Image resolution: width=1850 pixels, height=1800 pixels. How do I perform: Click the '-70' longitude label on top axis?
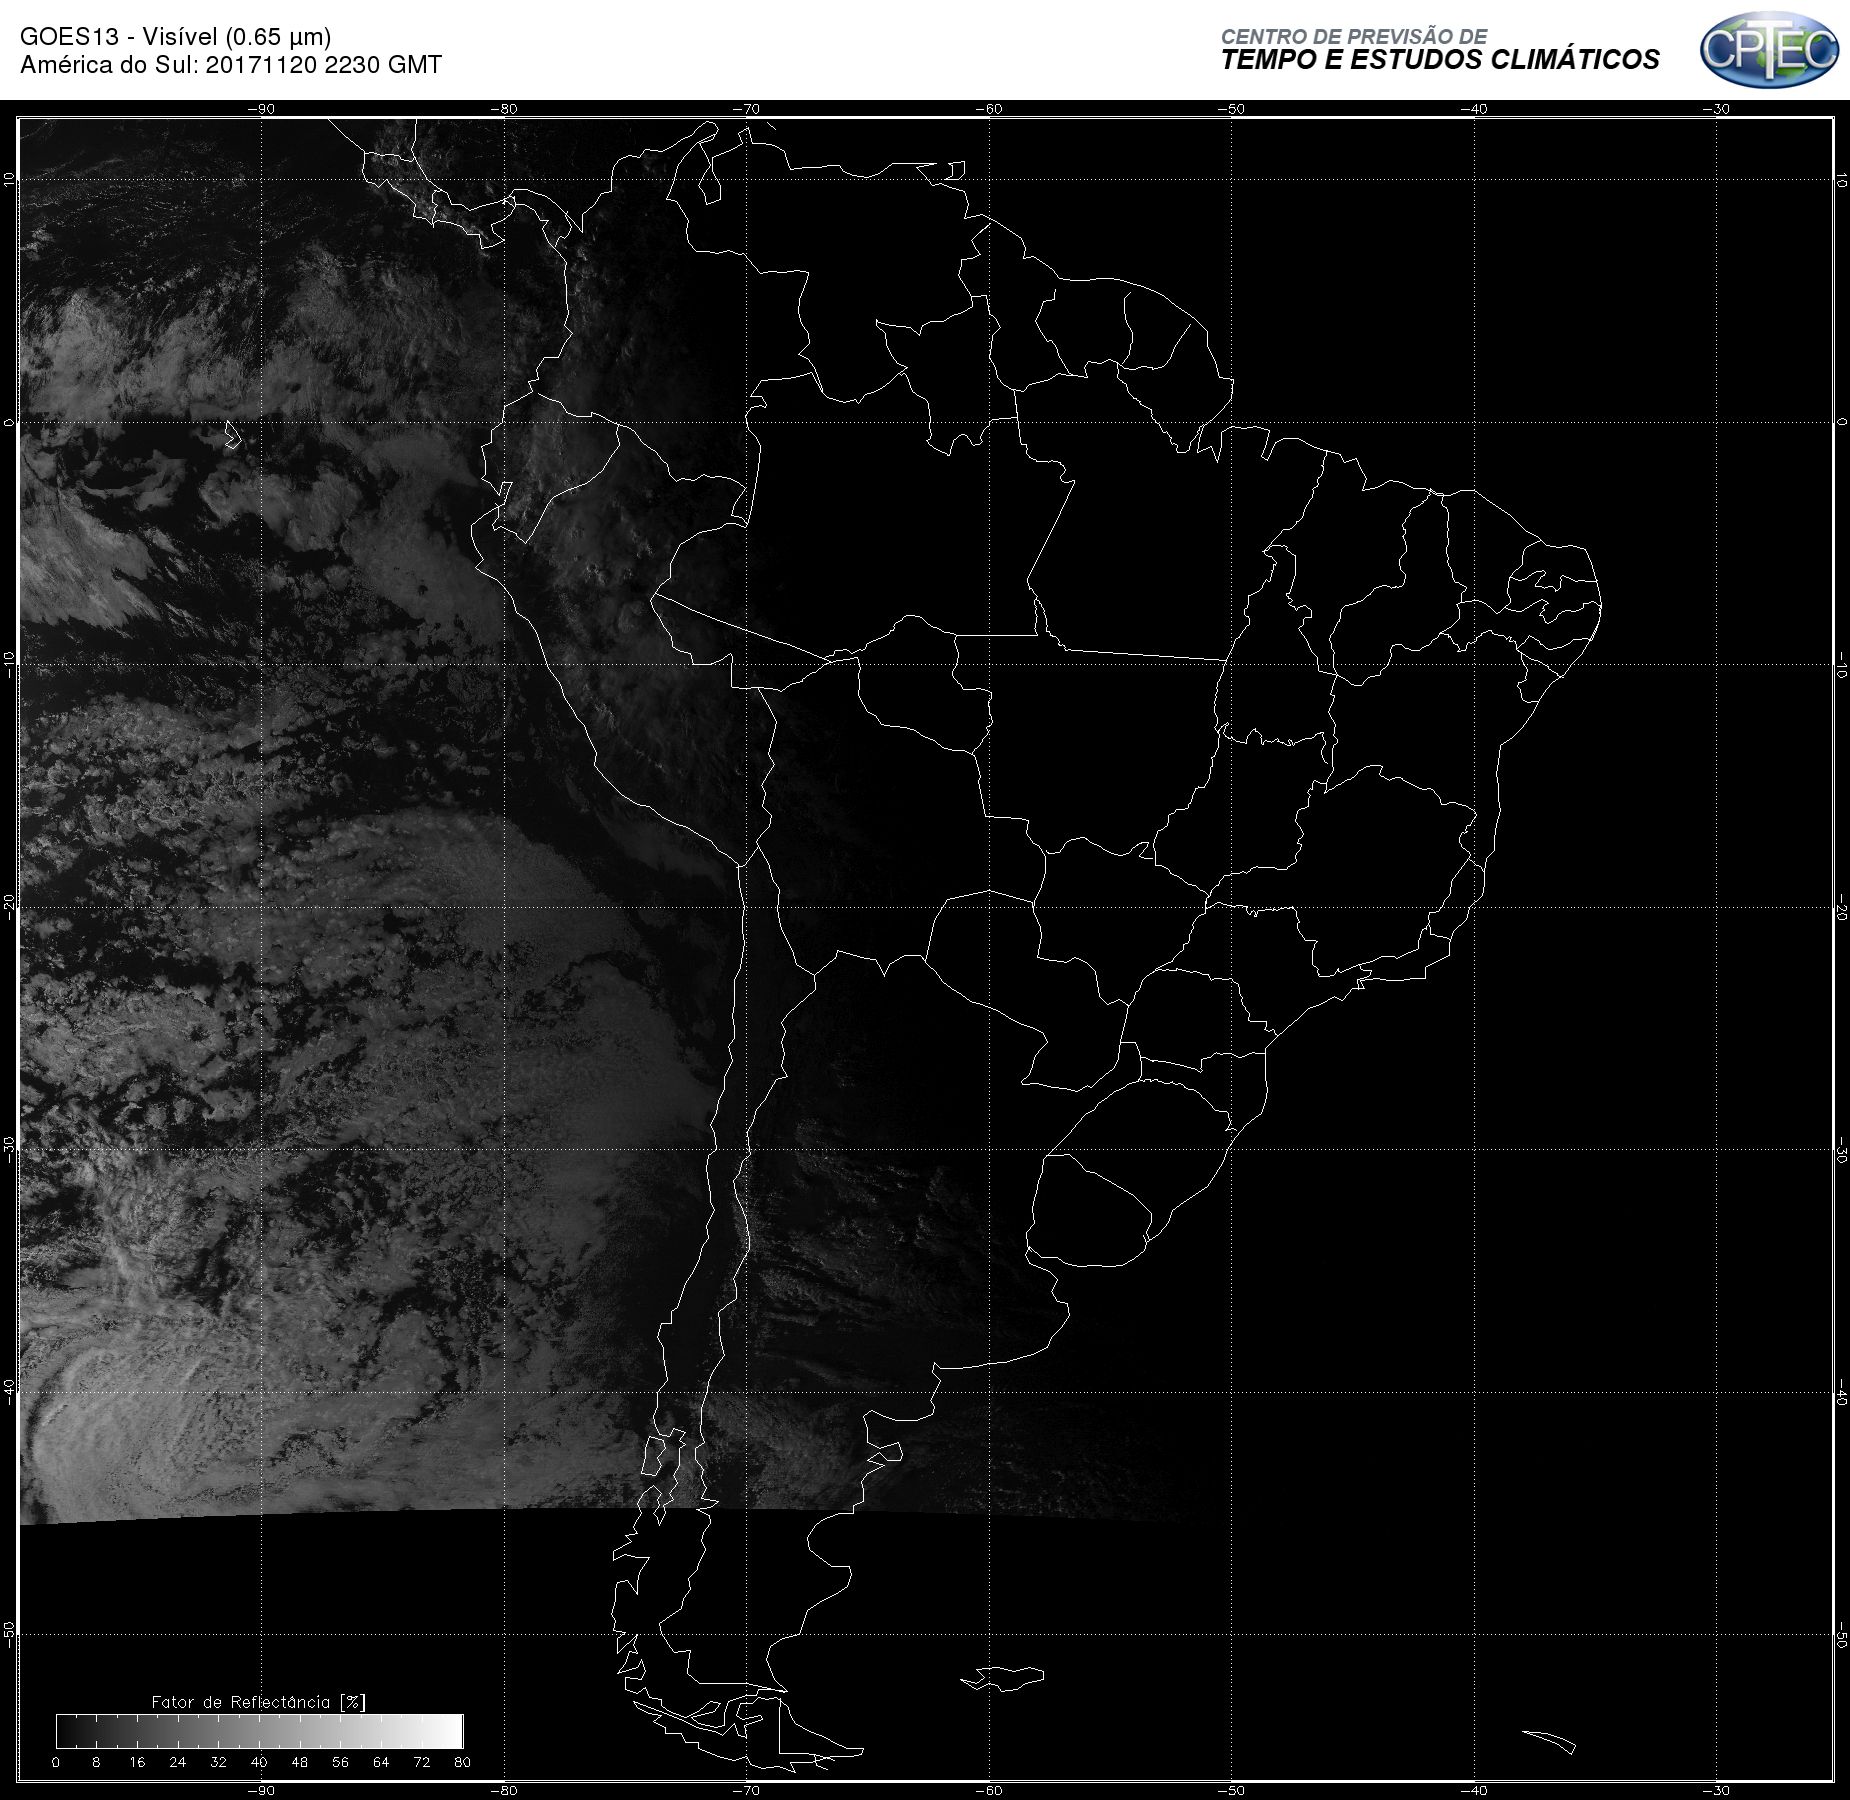tap(746, 109)
